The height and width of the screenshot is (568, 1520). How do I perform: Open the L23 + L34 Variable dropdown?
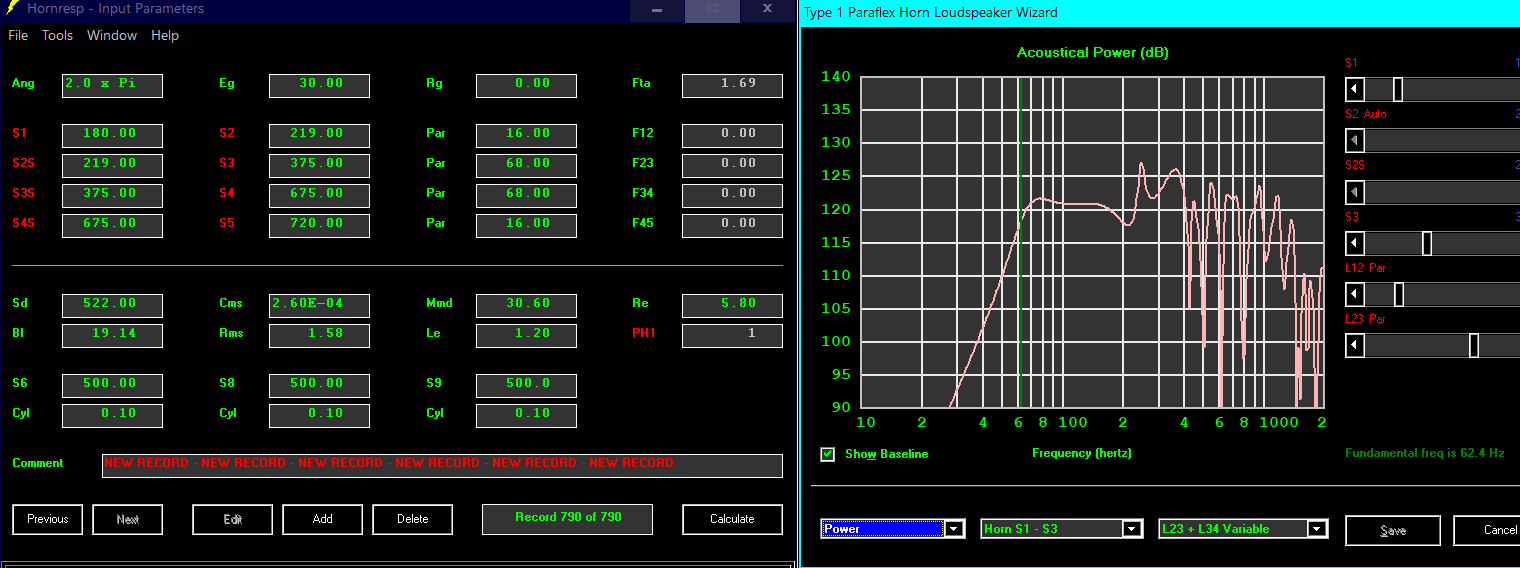[1243, 529]
